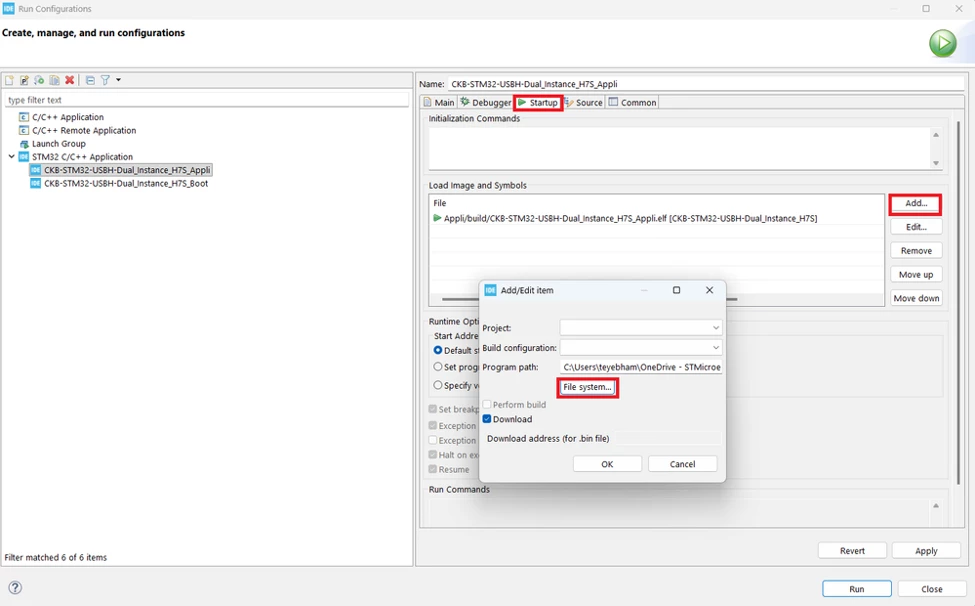Collapse the STM32 C/C++ Application node
The image size is (975, 606).
[x=11, y=157]
